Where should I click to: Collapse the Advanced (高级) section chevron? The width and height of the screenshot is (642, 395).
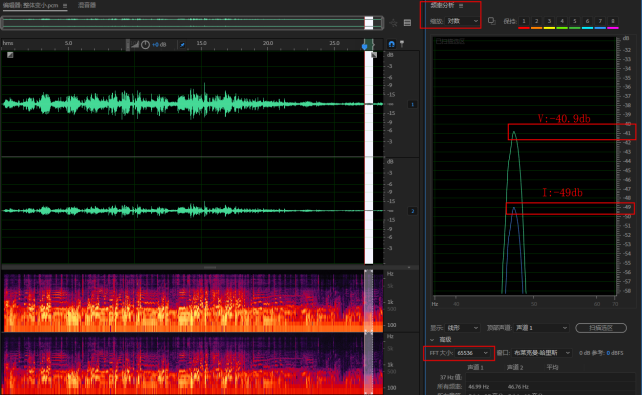click(x=432, y=340)
